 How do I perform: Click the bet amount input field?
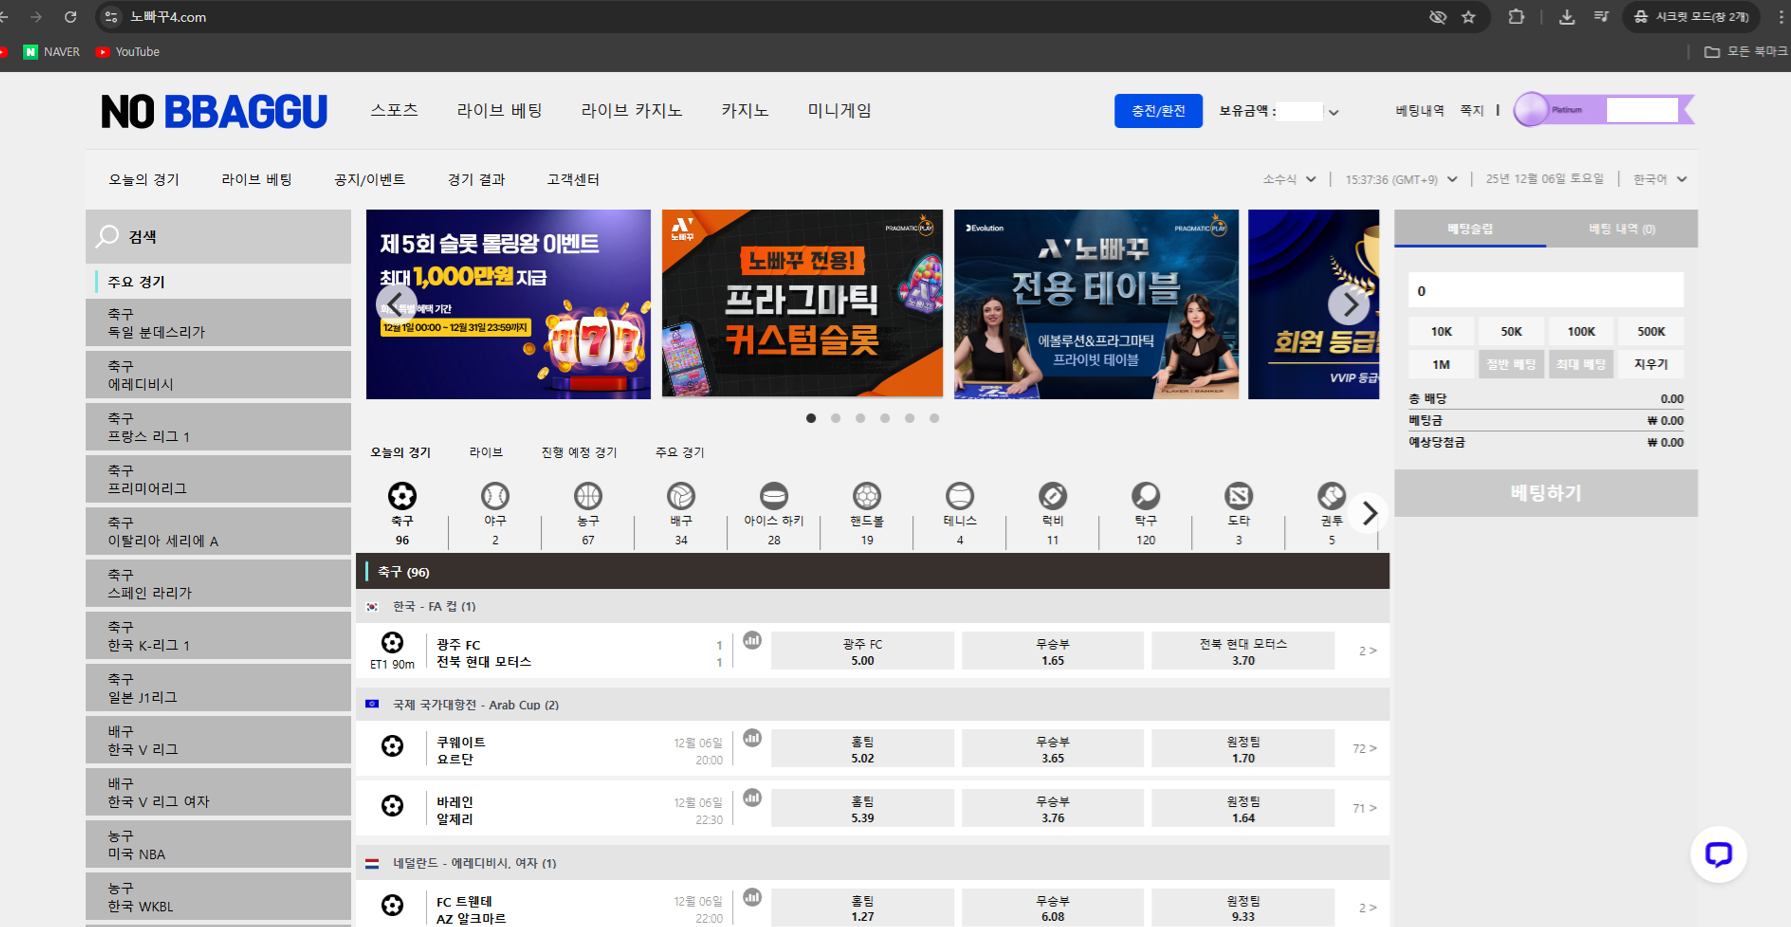1545,291
